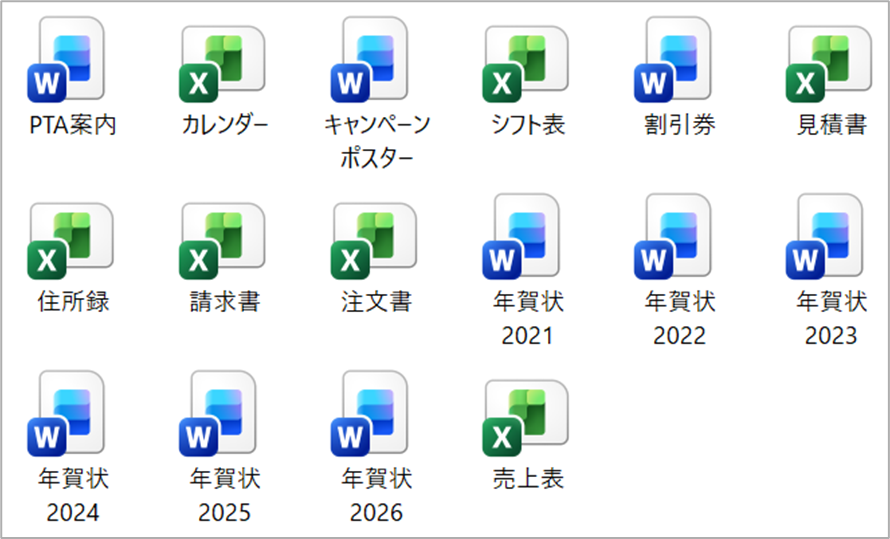Click the 見積書 file name label
Screen dimensions: 890x539
pos(831,126)
